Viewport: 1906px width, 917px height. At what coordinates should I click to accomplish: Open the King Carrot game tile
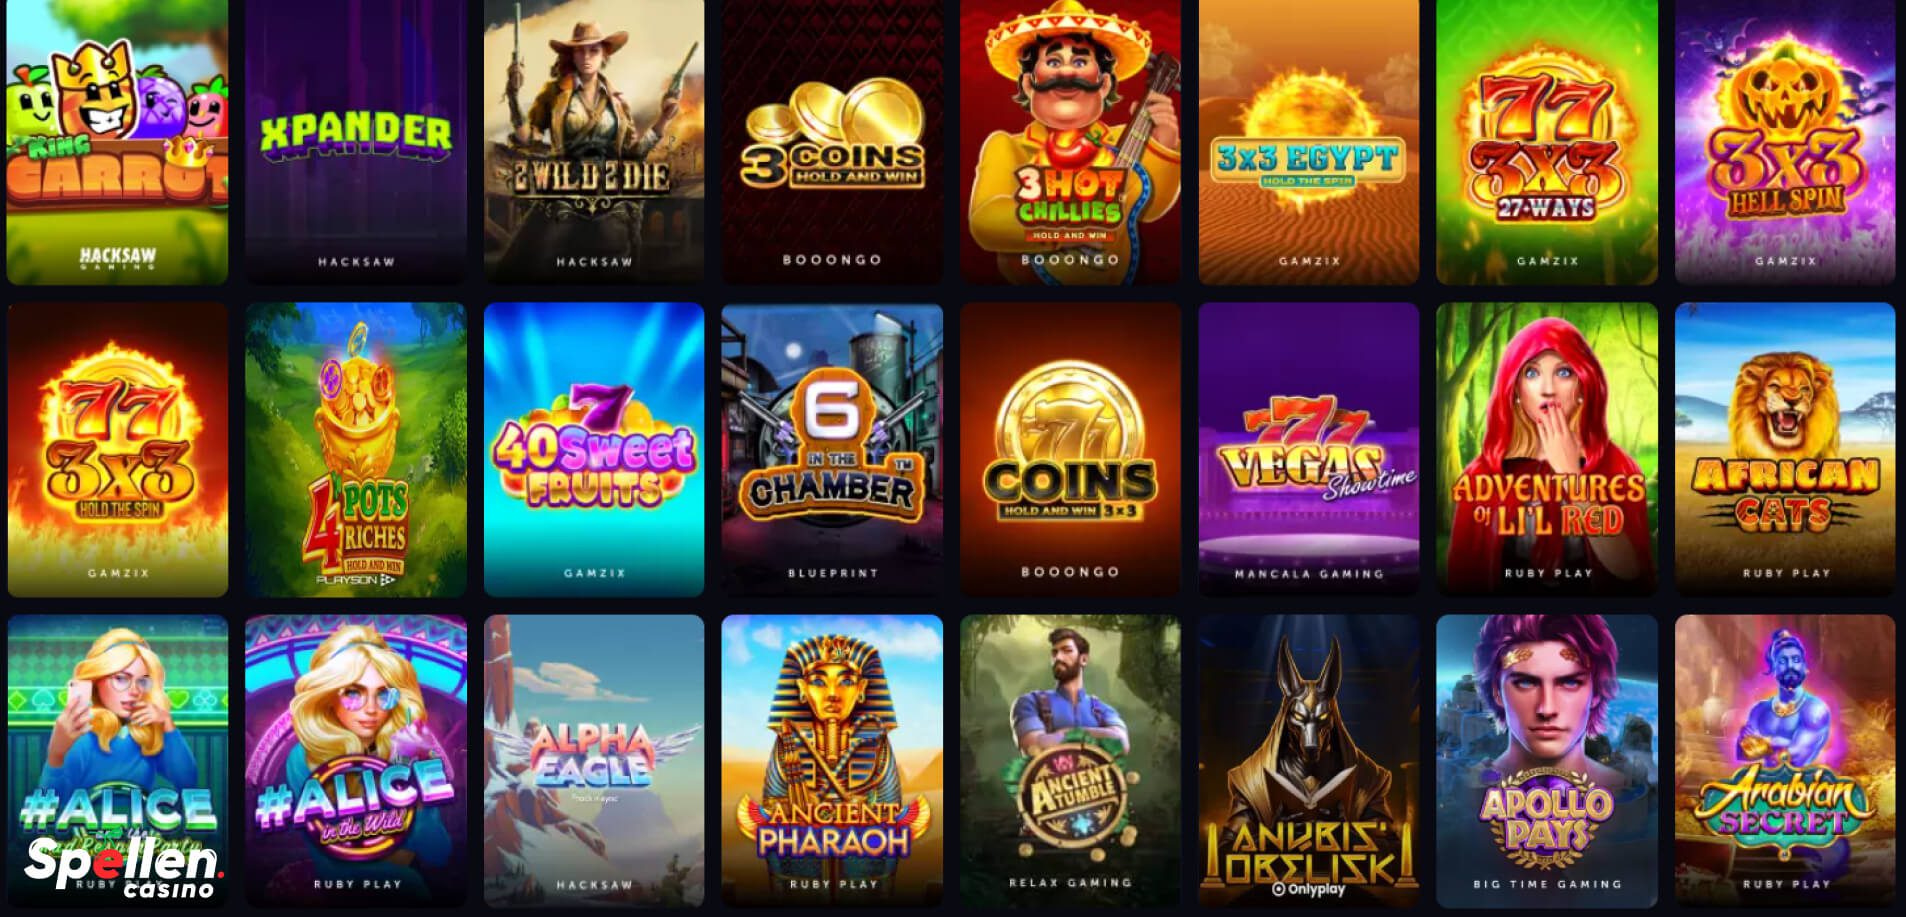tap(118, 141)
